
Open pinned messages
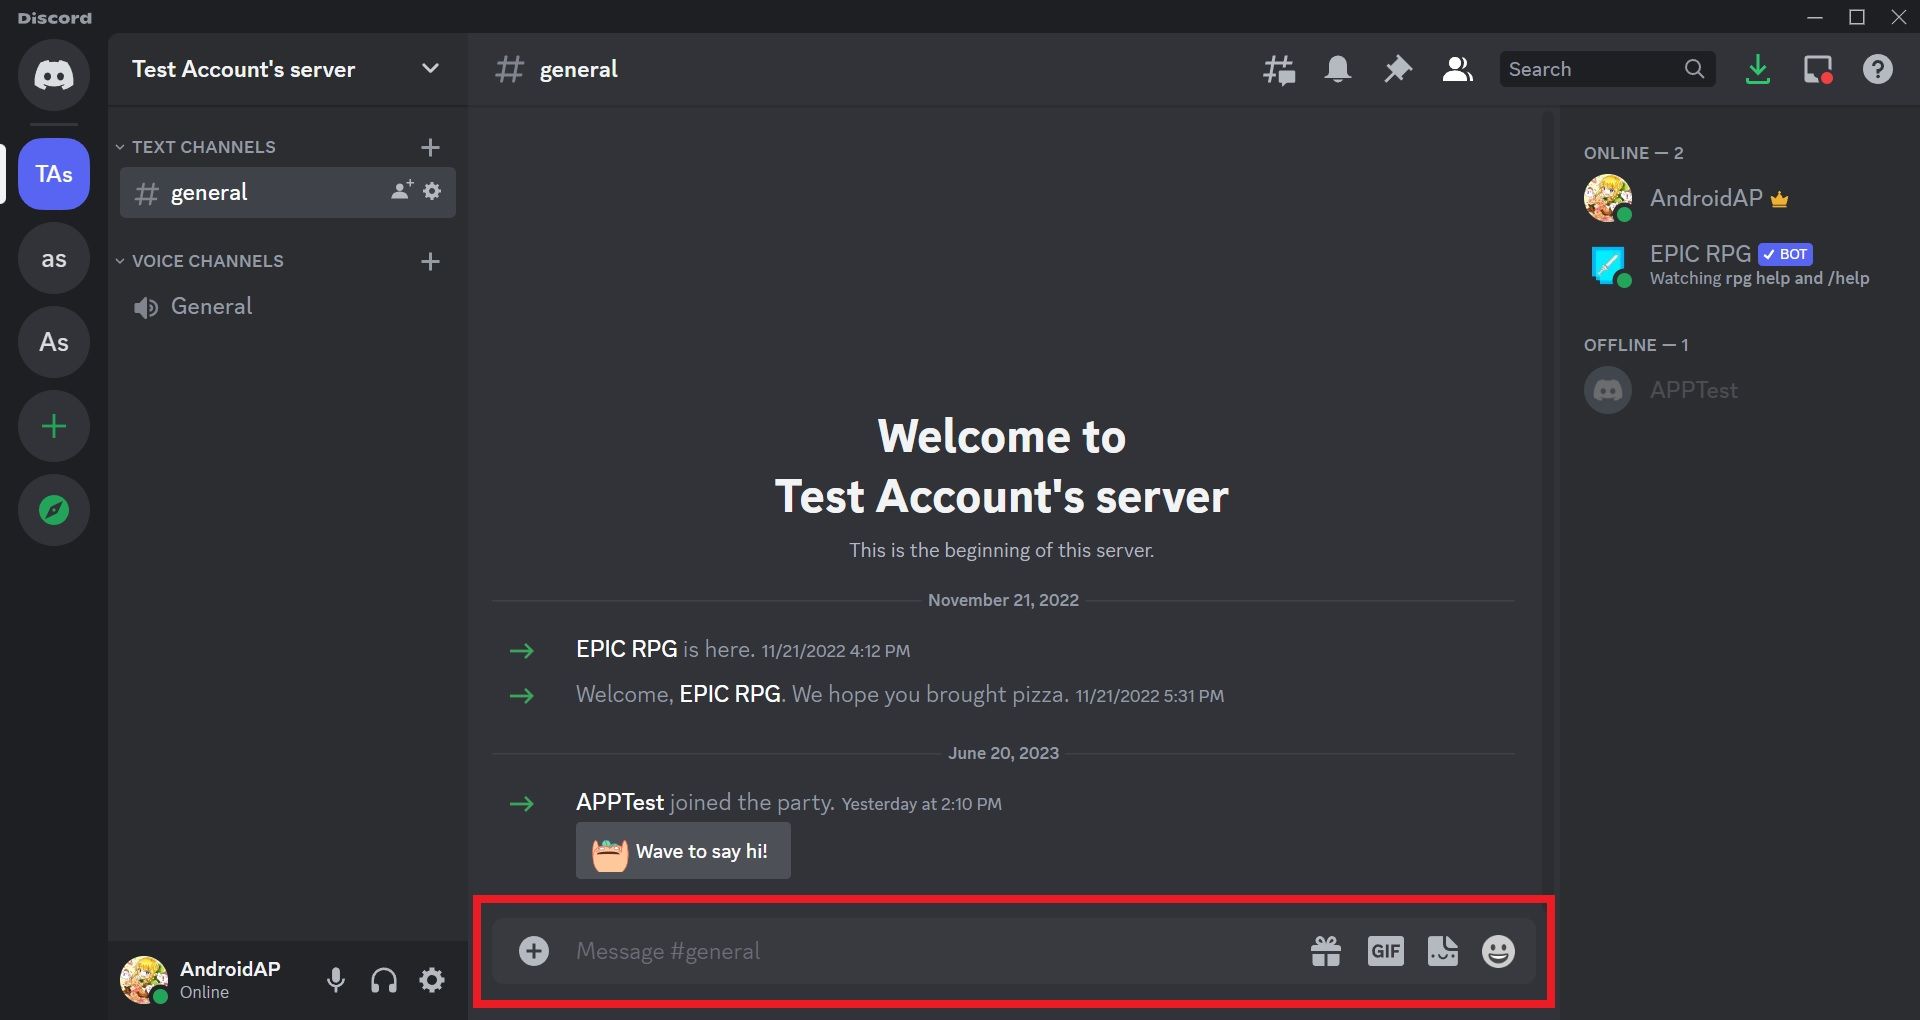tap(1397, 69)
